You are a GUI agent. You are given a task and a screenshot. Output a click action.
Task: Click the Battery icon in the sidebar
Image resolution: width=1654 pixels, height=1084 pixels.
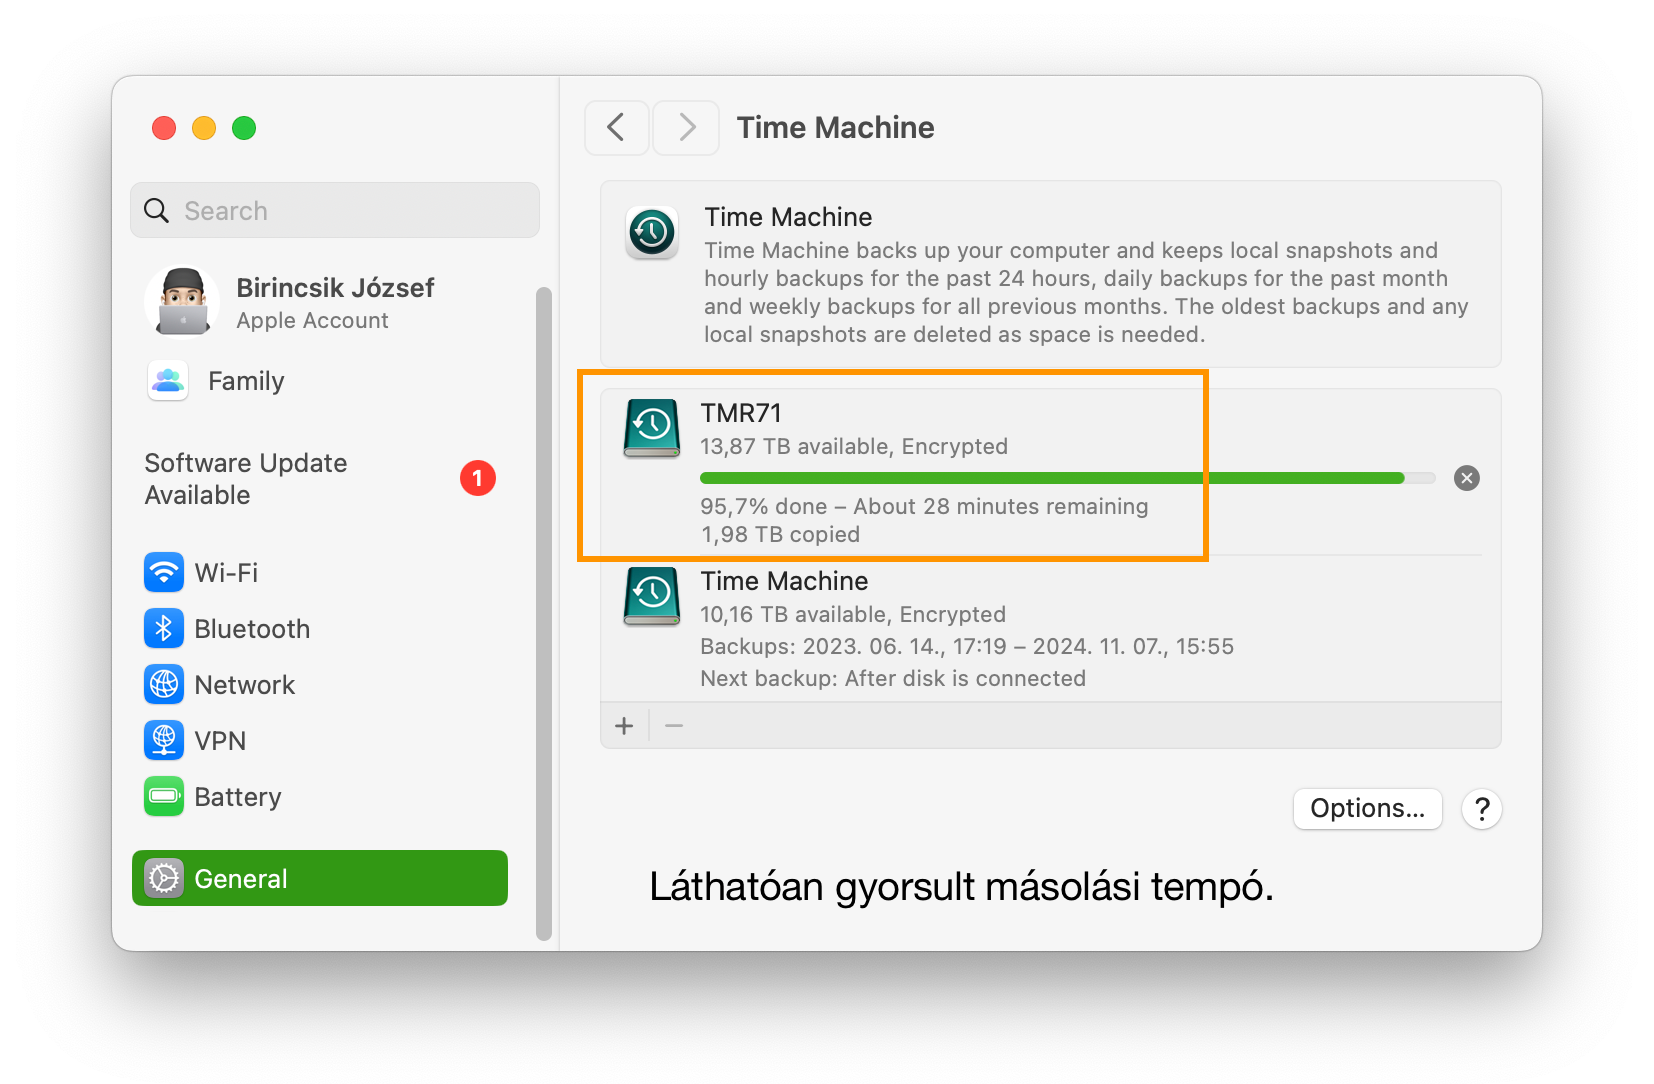[x=164, y=796]
